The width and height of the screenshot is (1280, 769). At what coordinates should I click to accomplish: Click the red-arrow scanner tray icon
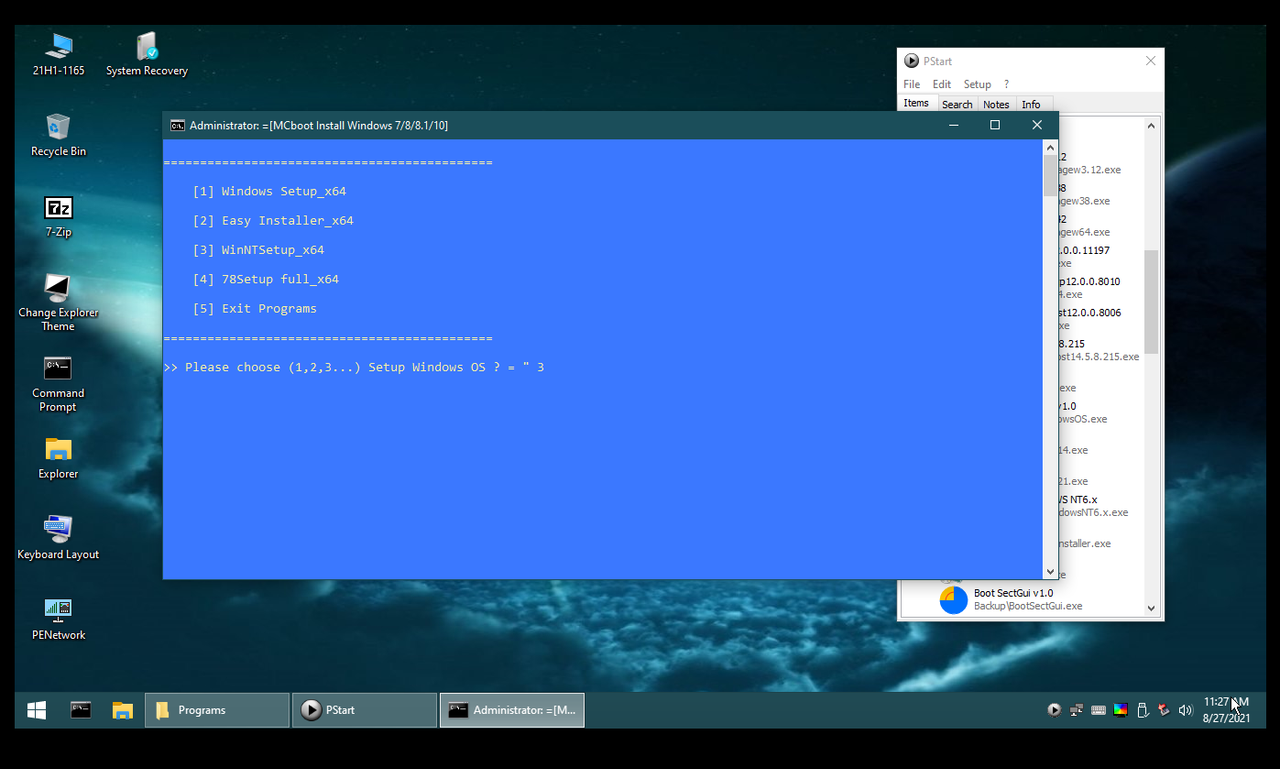click(1164, 710)
